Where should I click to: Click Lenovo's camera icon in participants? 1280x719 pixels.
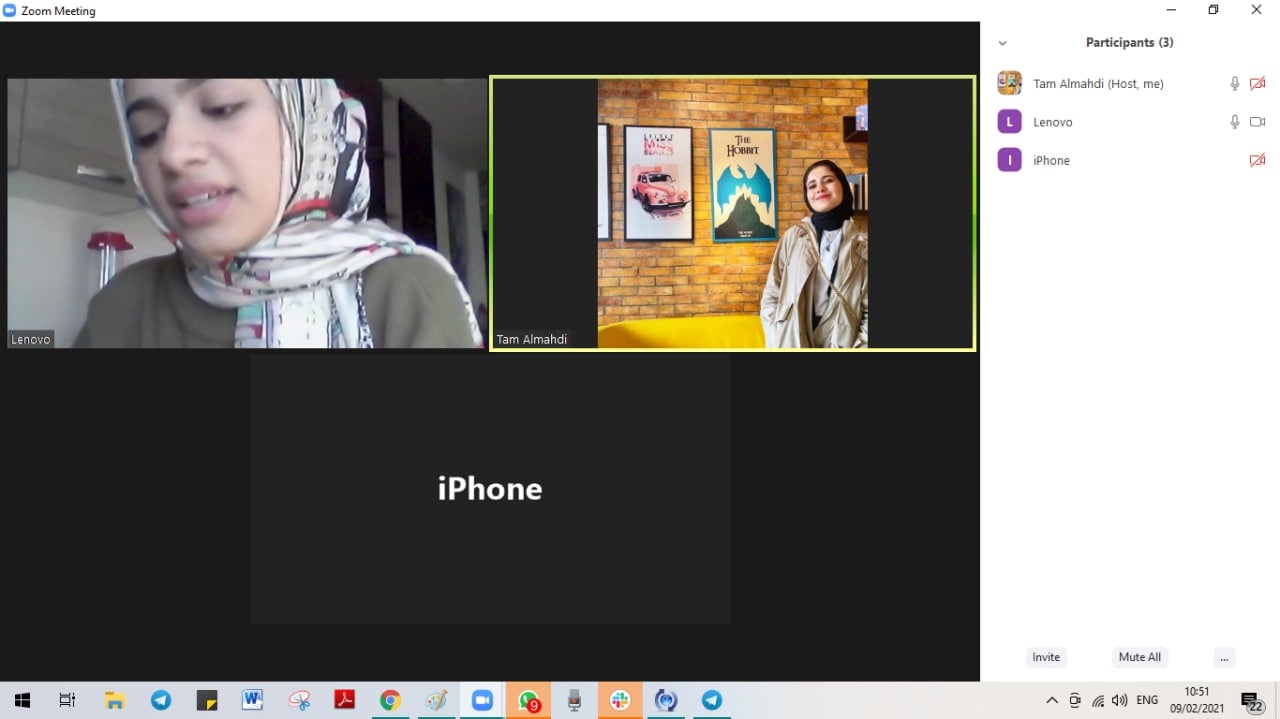(x=1257, y=122)
